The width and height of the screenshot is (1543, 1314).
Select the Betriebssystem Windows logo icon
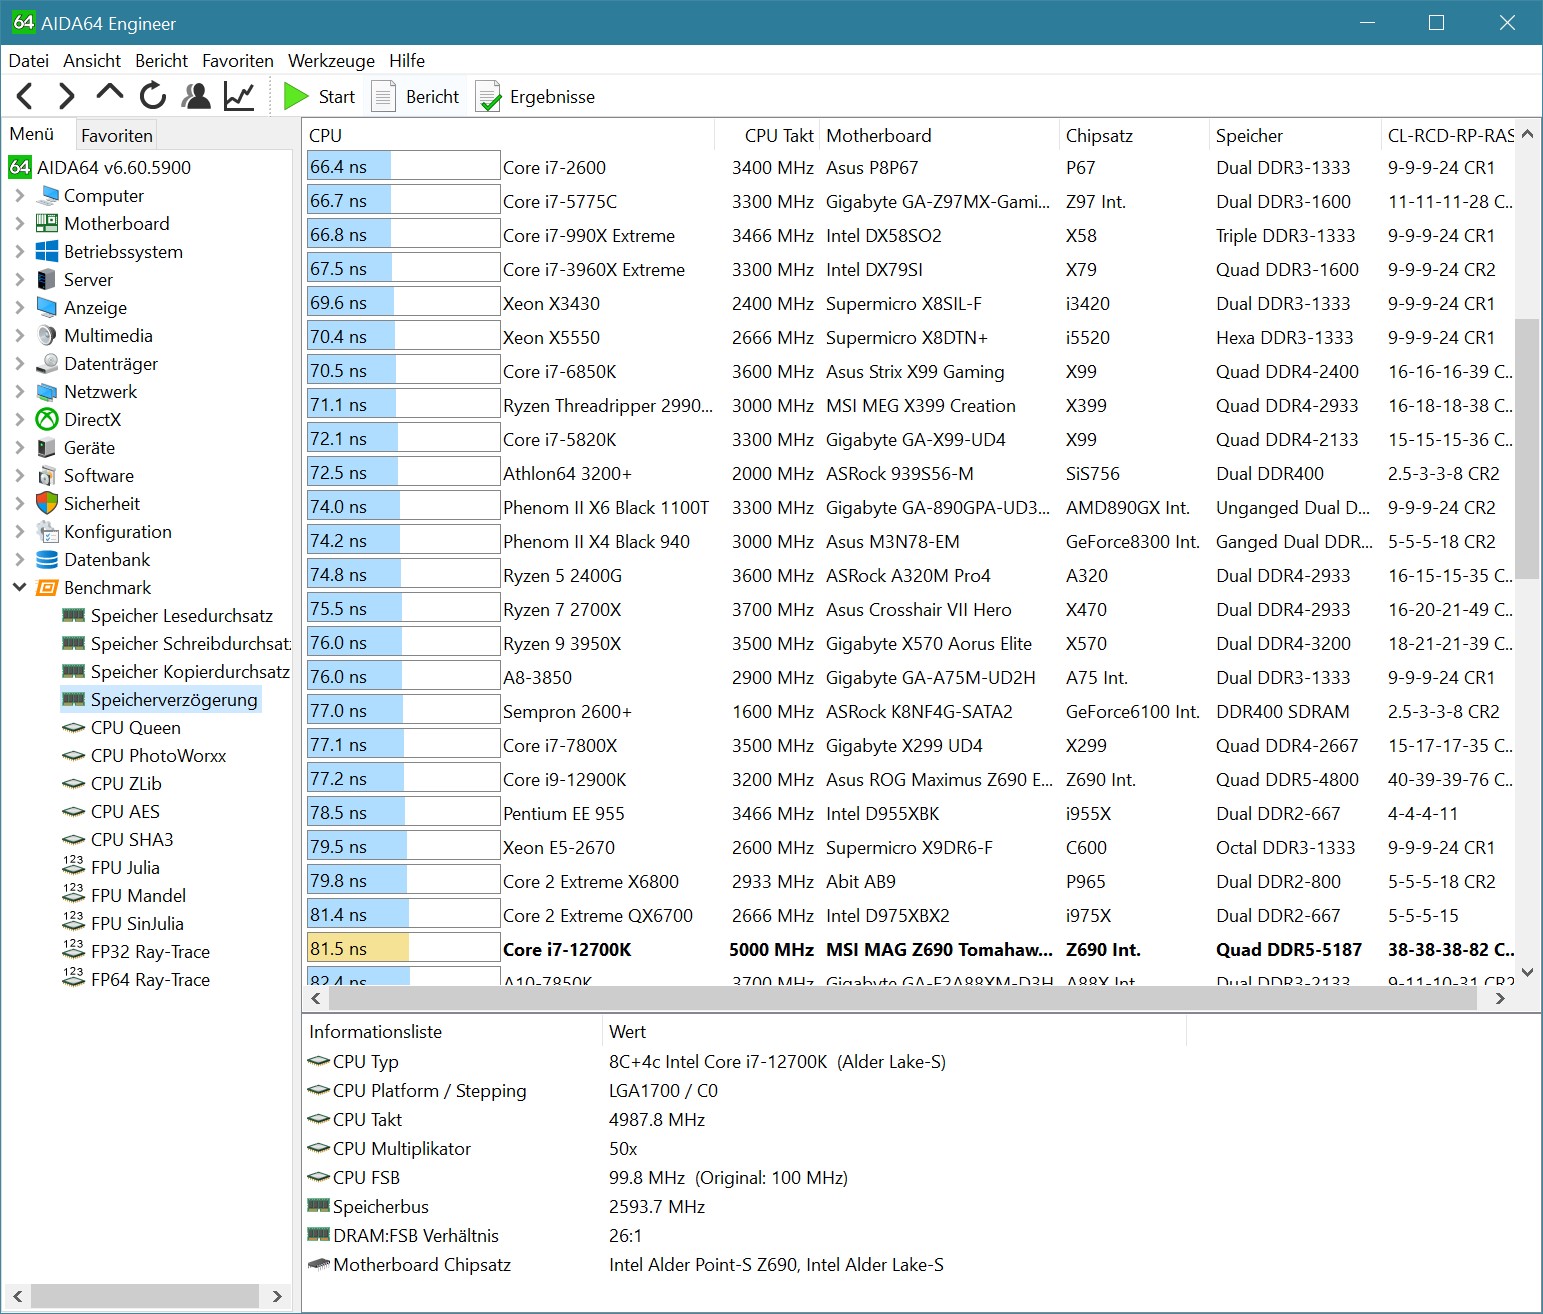47,252
